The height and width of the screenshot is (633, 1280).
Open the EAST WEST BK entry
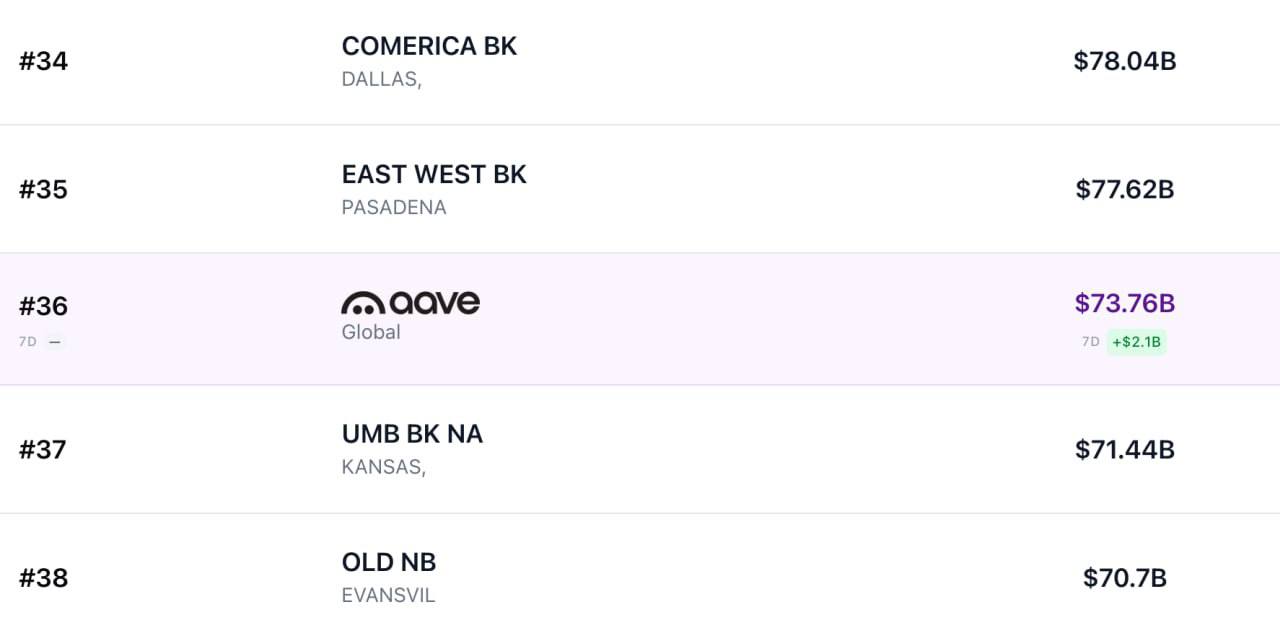(434, 174)
